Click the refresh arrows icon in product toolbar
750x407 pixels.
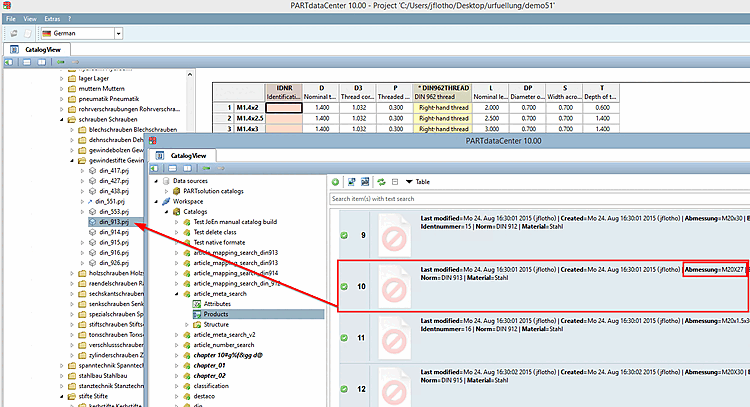380,182
